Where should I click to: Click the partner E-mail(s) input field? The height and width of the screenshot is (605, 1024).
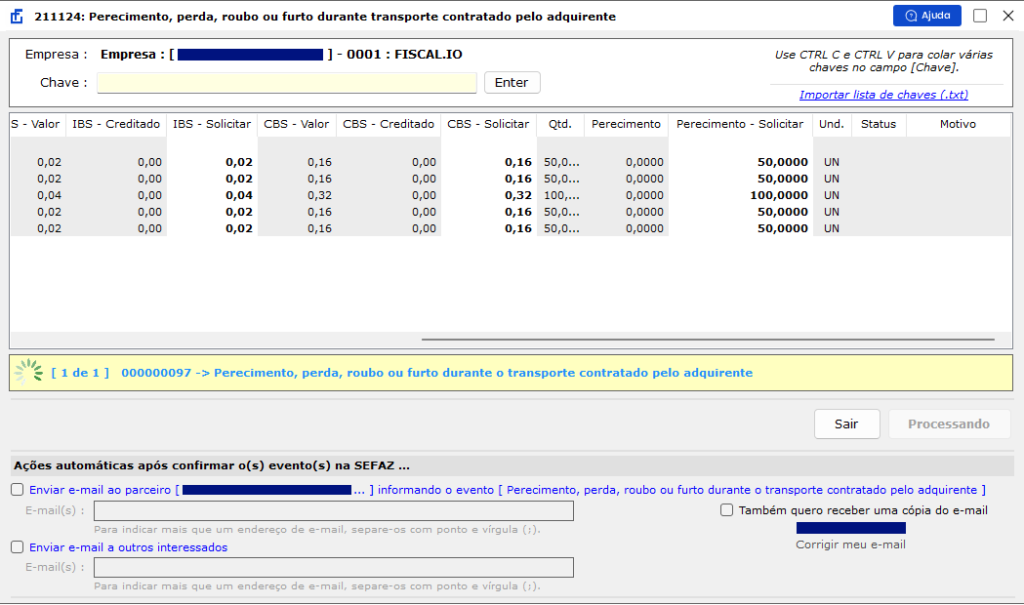click(334, 511)
